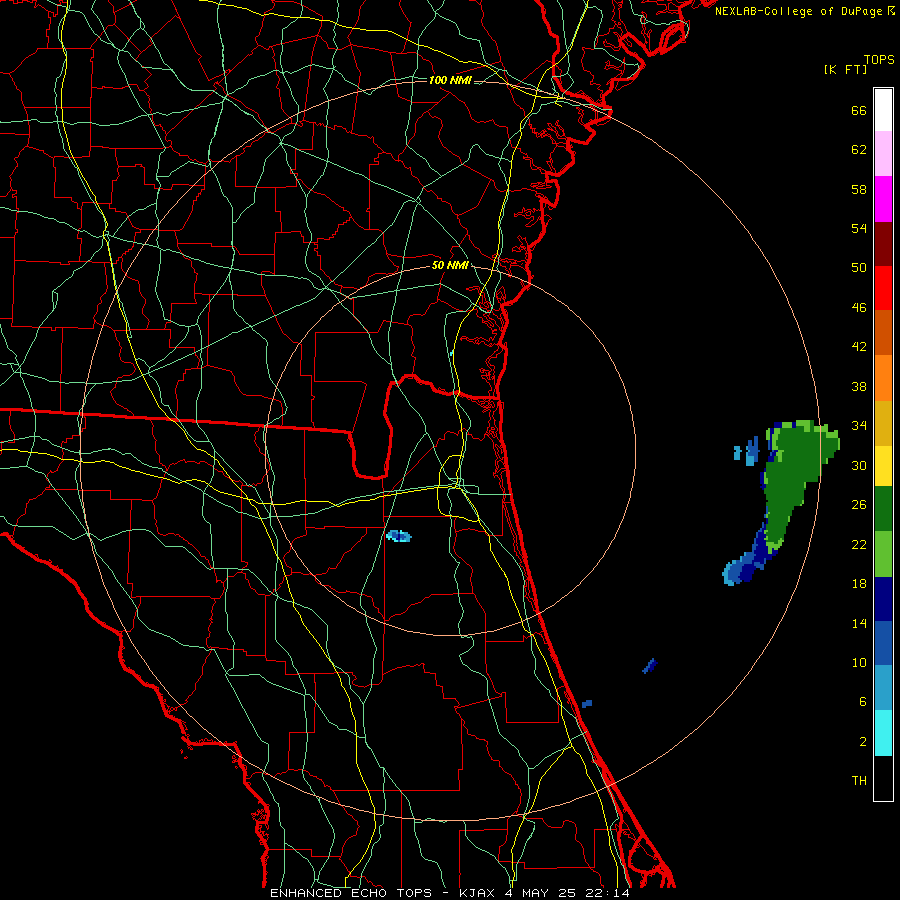The width and height of the screenshot is (900, 900).
Task: Choose the yellow swatch above 30
Action: coord(883,466)
